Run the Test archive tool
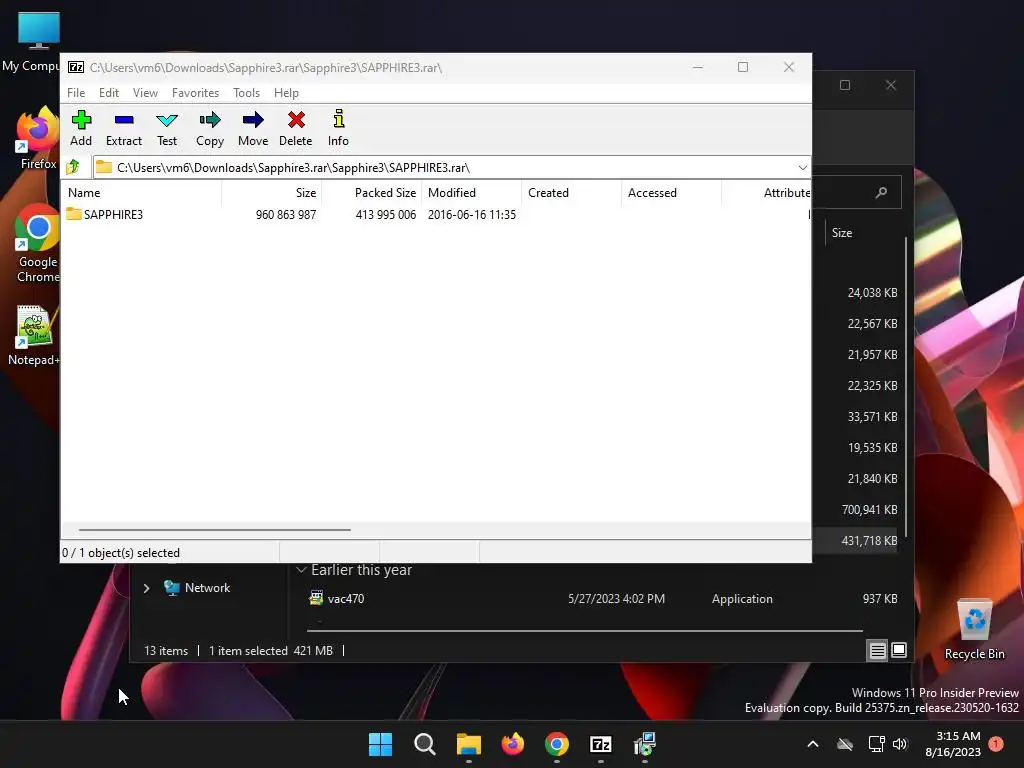Image resolution: width=1024 pixels, height=768 pixels. tap(167, 129)
